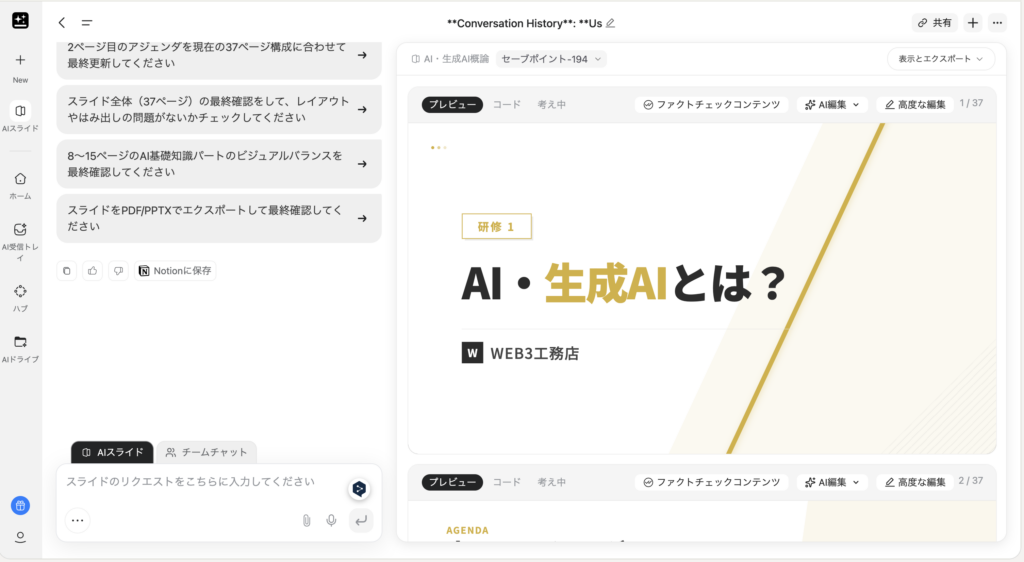Click the back arrow in header
This screenshot has height=562, width=1024.
tap(62, 23)
